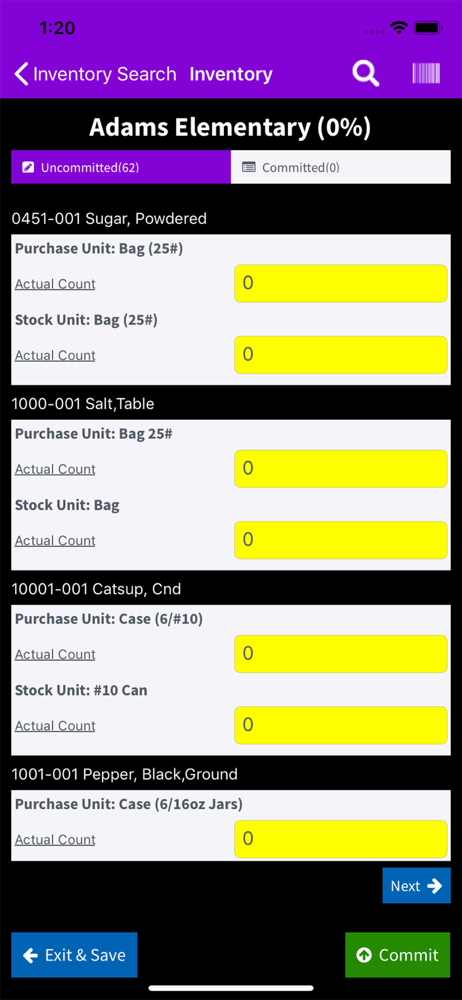Open the barcode scanner icon
The height and width of the screenshot is (1000, 462).
[x=426, y=73]
